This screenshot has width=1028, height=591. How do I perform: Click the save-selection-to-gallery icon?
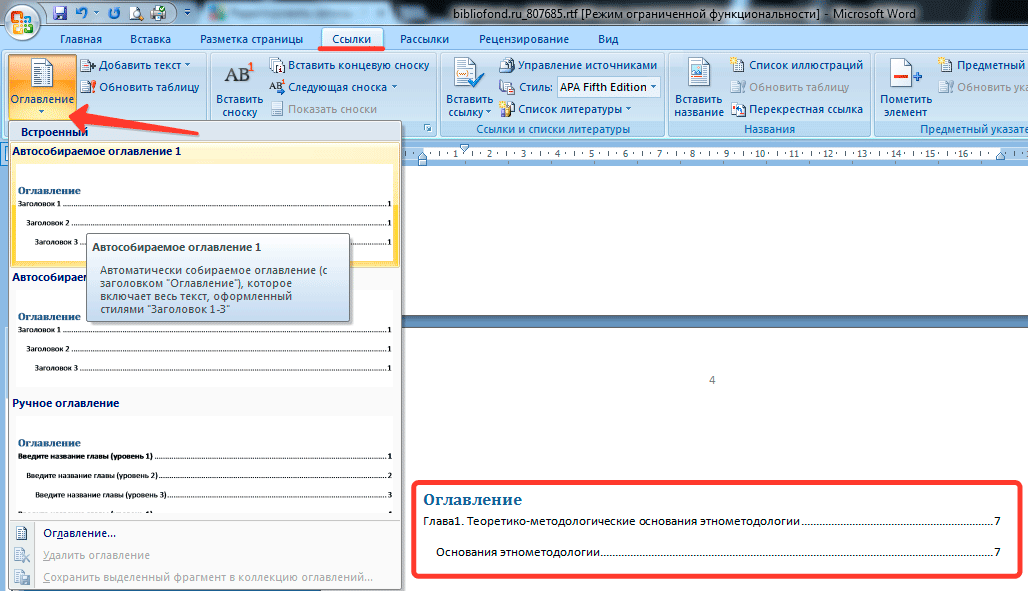22,577
